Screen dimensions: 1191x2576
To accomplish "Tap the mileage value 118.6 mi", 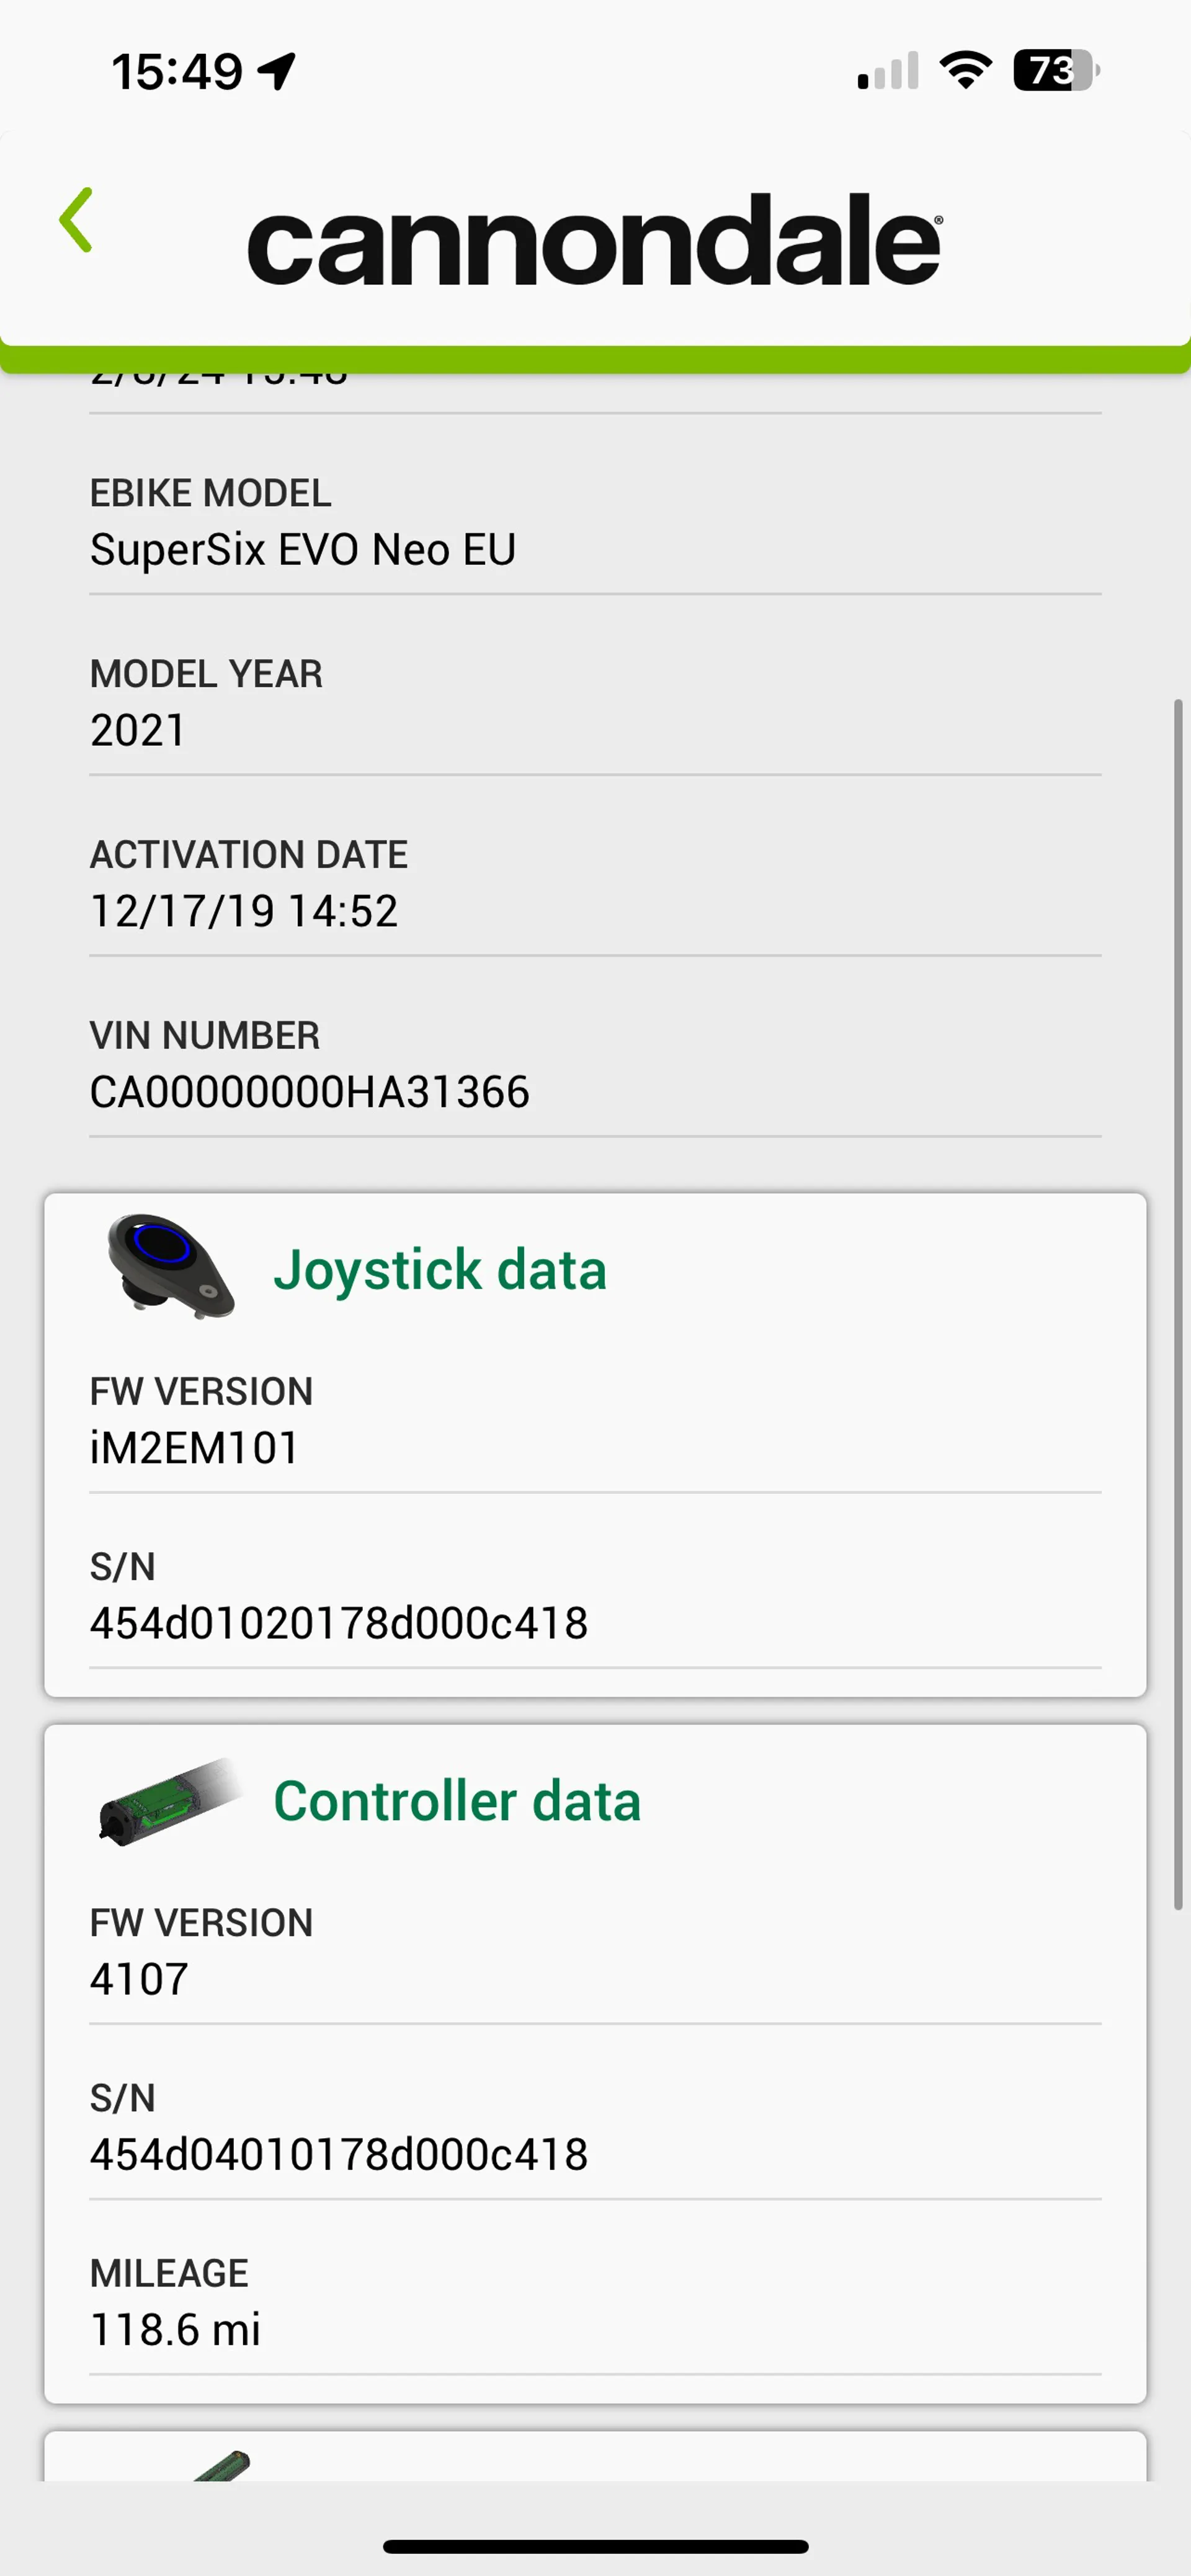I will click(x=175, y=2330).
